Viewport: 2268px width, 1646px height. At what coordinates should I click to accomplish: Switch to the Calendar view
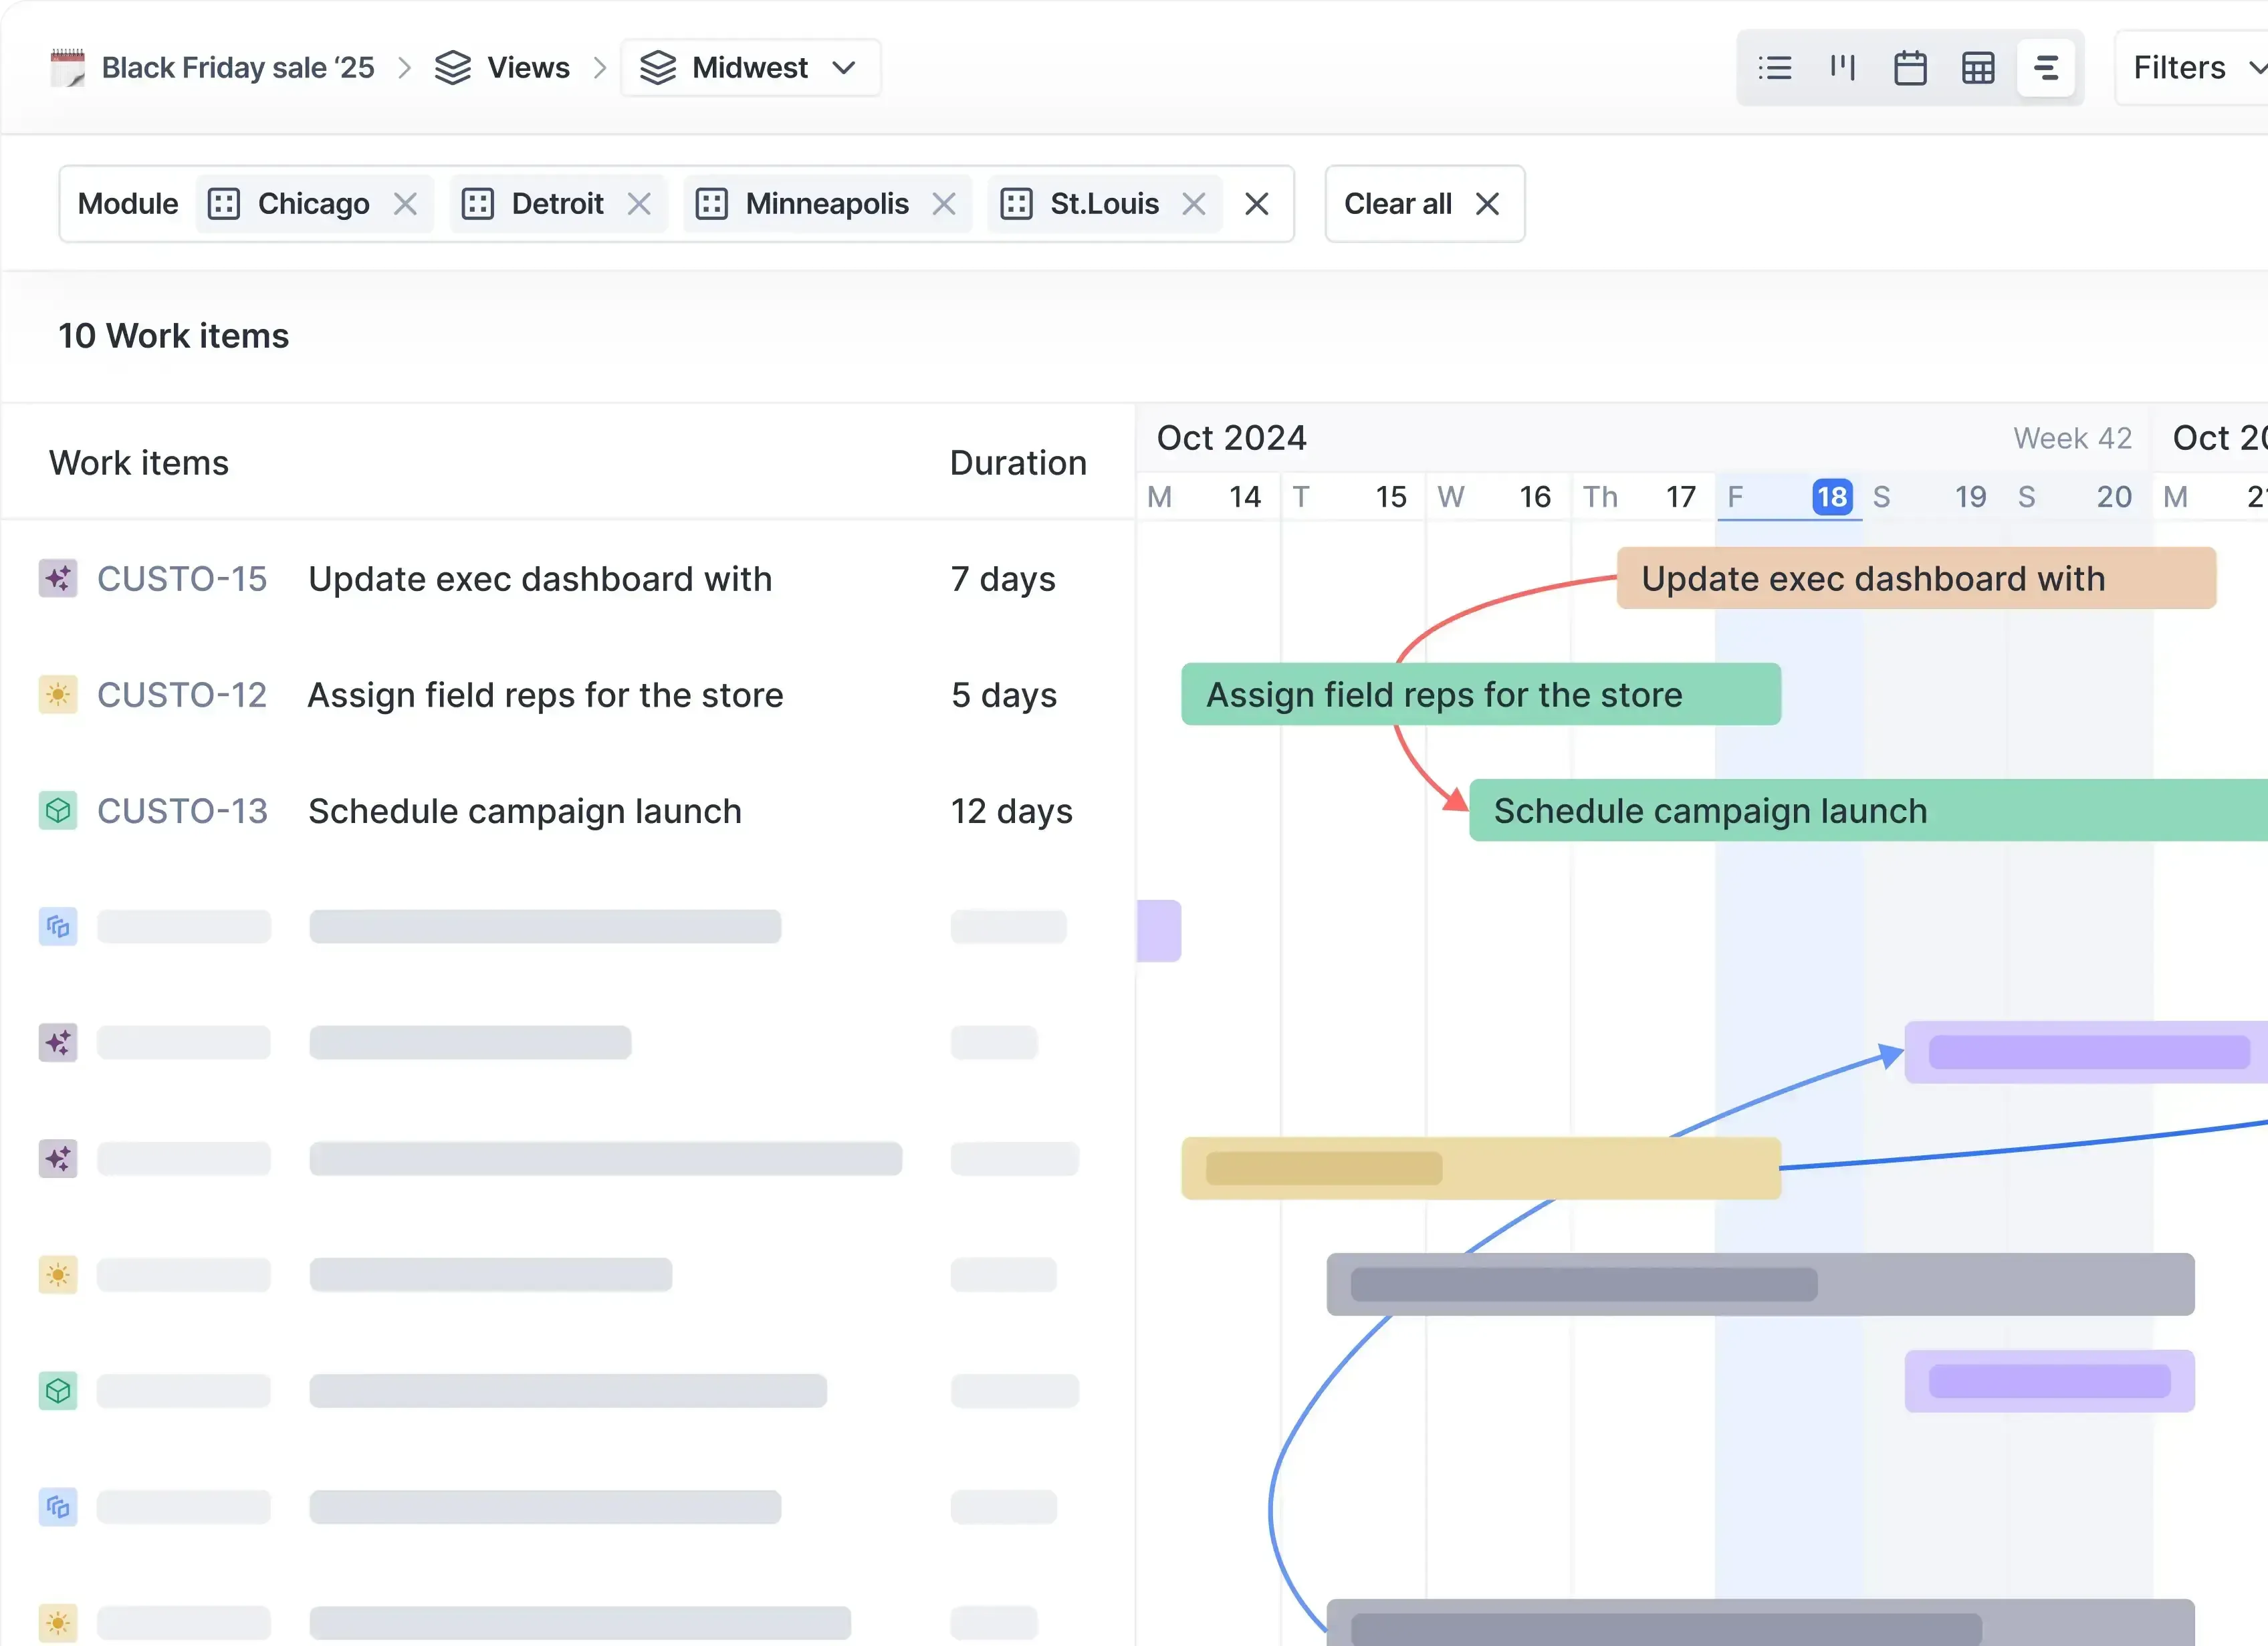1911,67
